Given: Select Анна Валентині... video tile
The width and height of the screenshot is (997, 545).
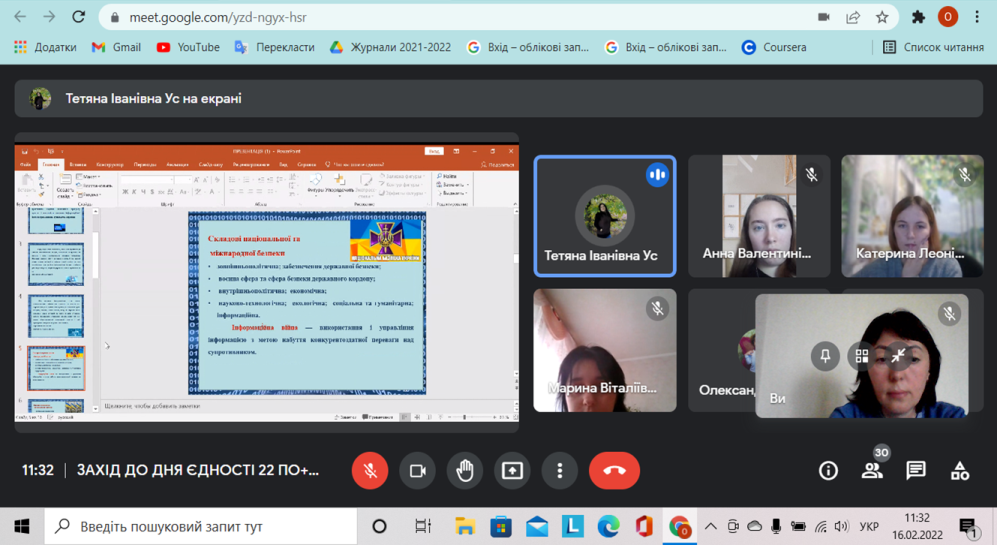Looking at the screenshot, I should coord(759,216).
